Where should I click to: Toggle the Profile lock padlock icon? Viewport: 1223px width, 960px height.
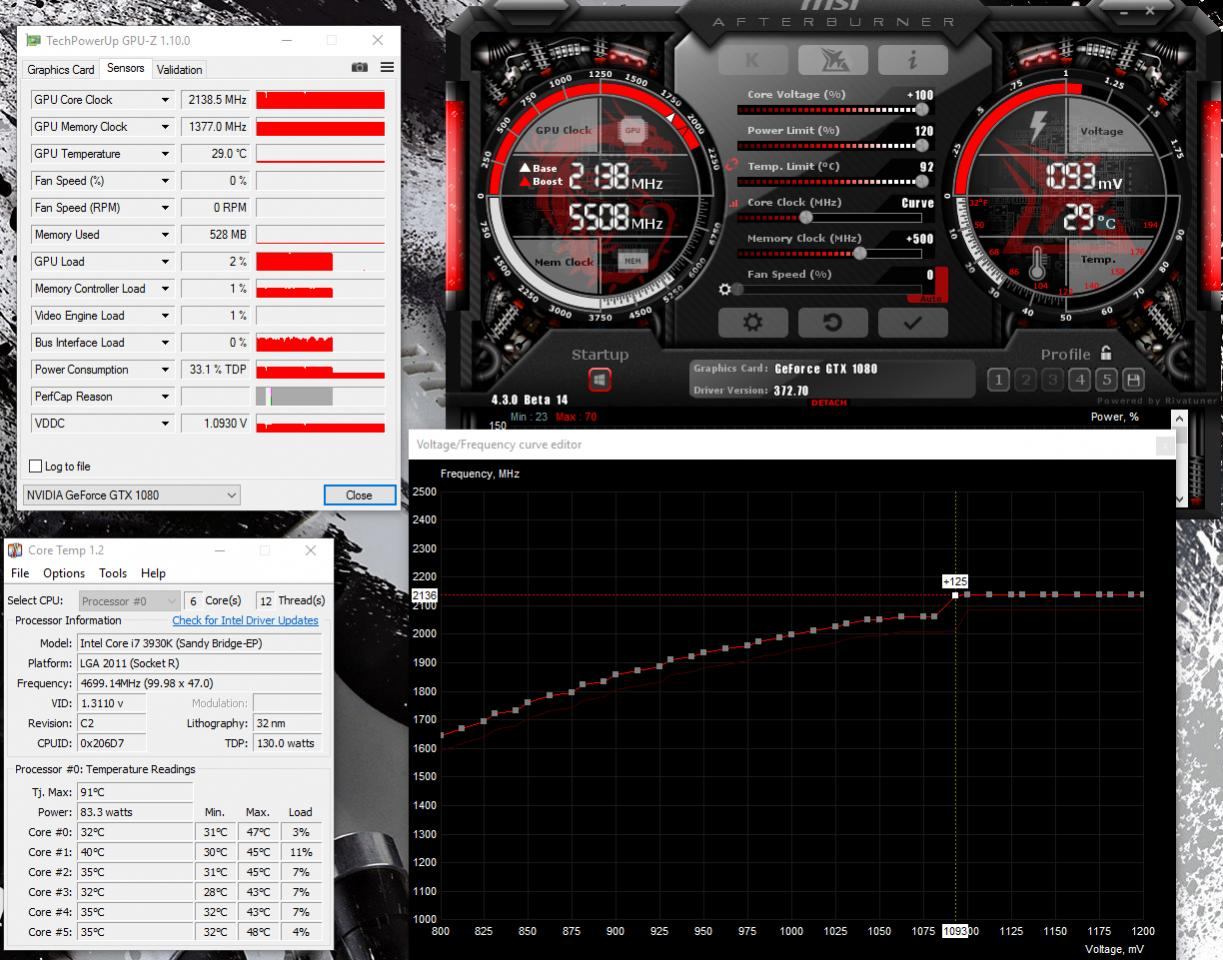click(1106, 353)
